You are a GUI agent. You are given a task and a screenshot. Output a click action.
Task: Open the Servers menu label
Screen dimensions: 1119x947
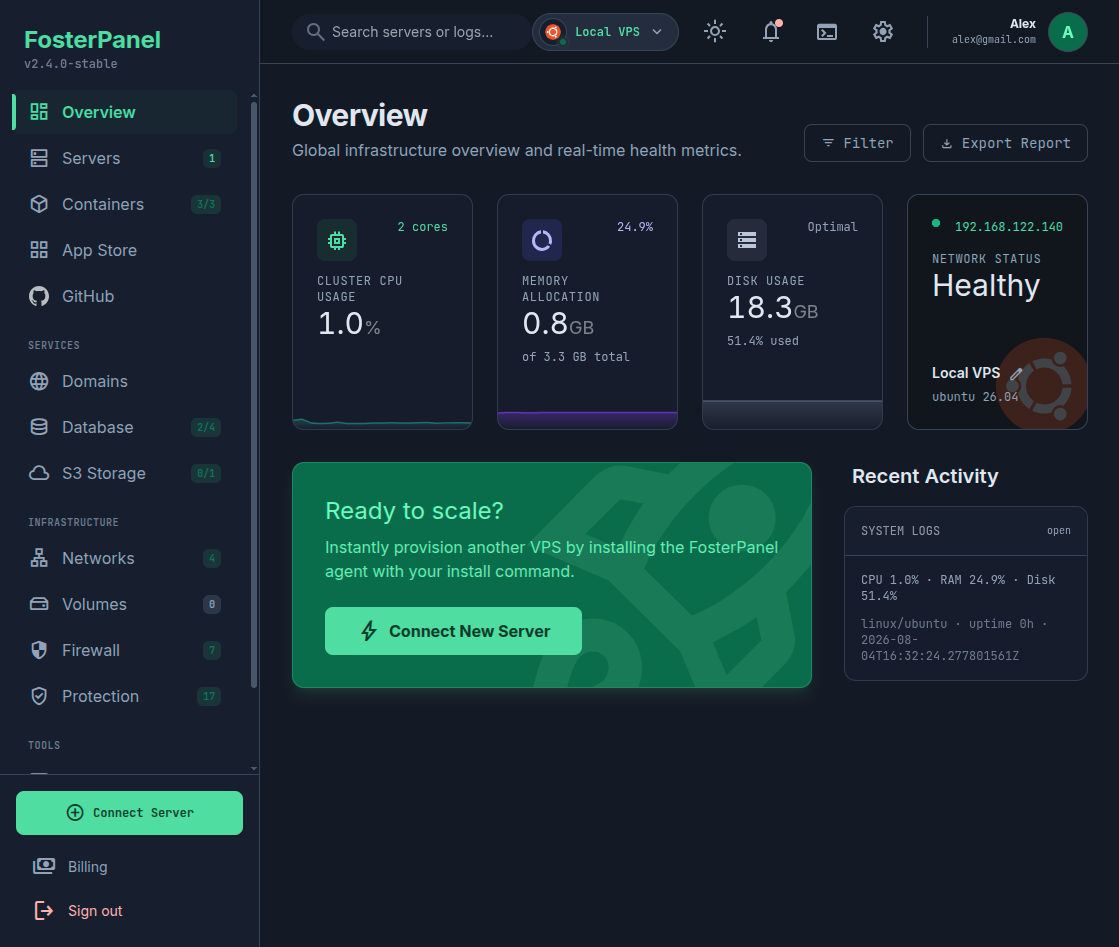[91, 158]
